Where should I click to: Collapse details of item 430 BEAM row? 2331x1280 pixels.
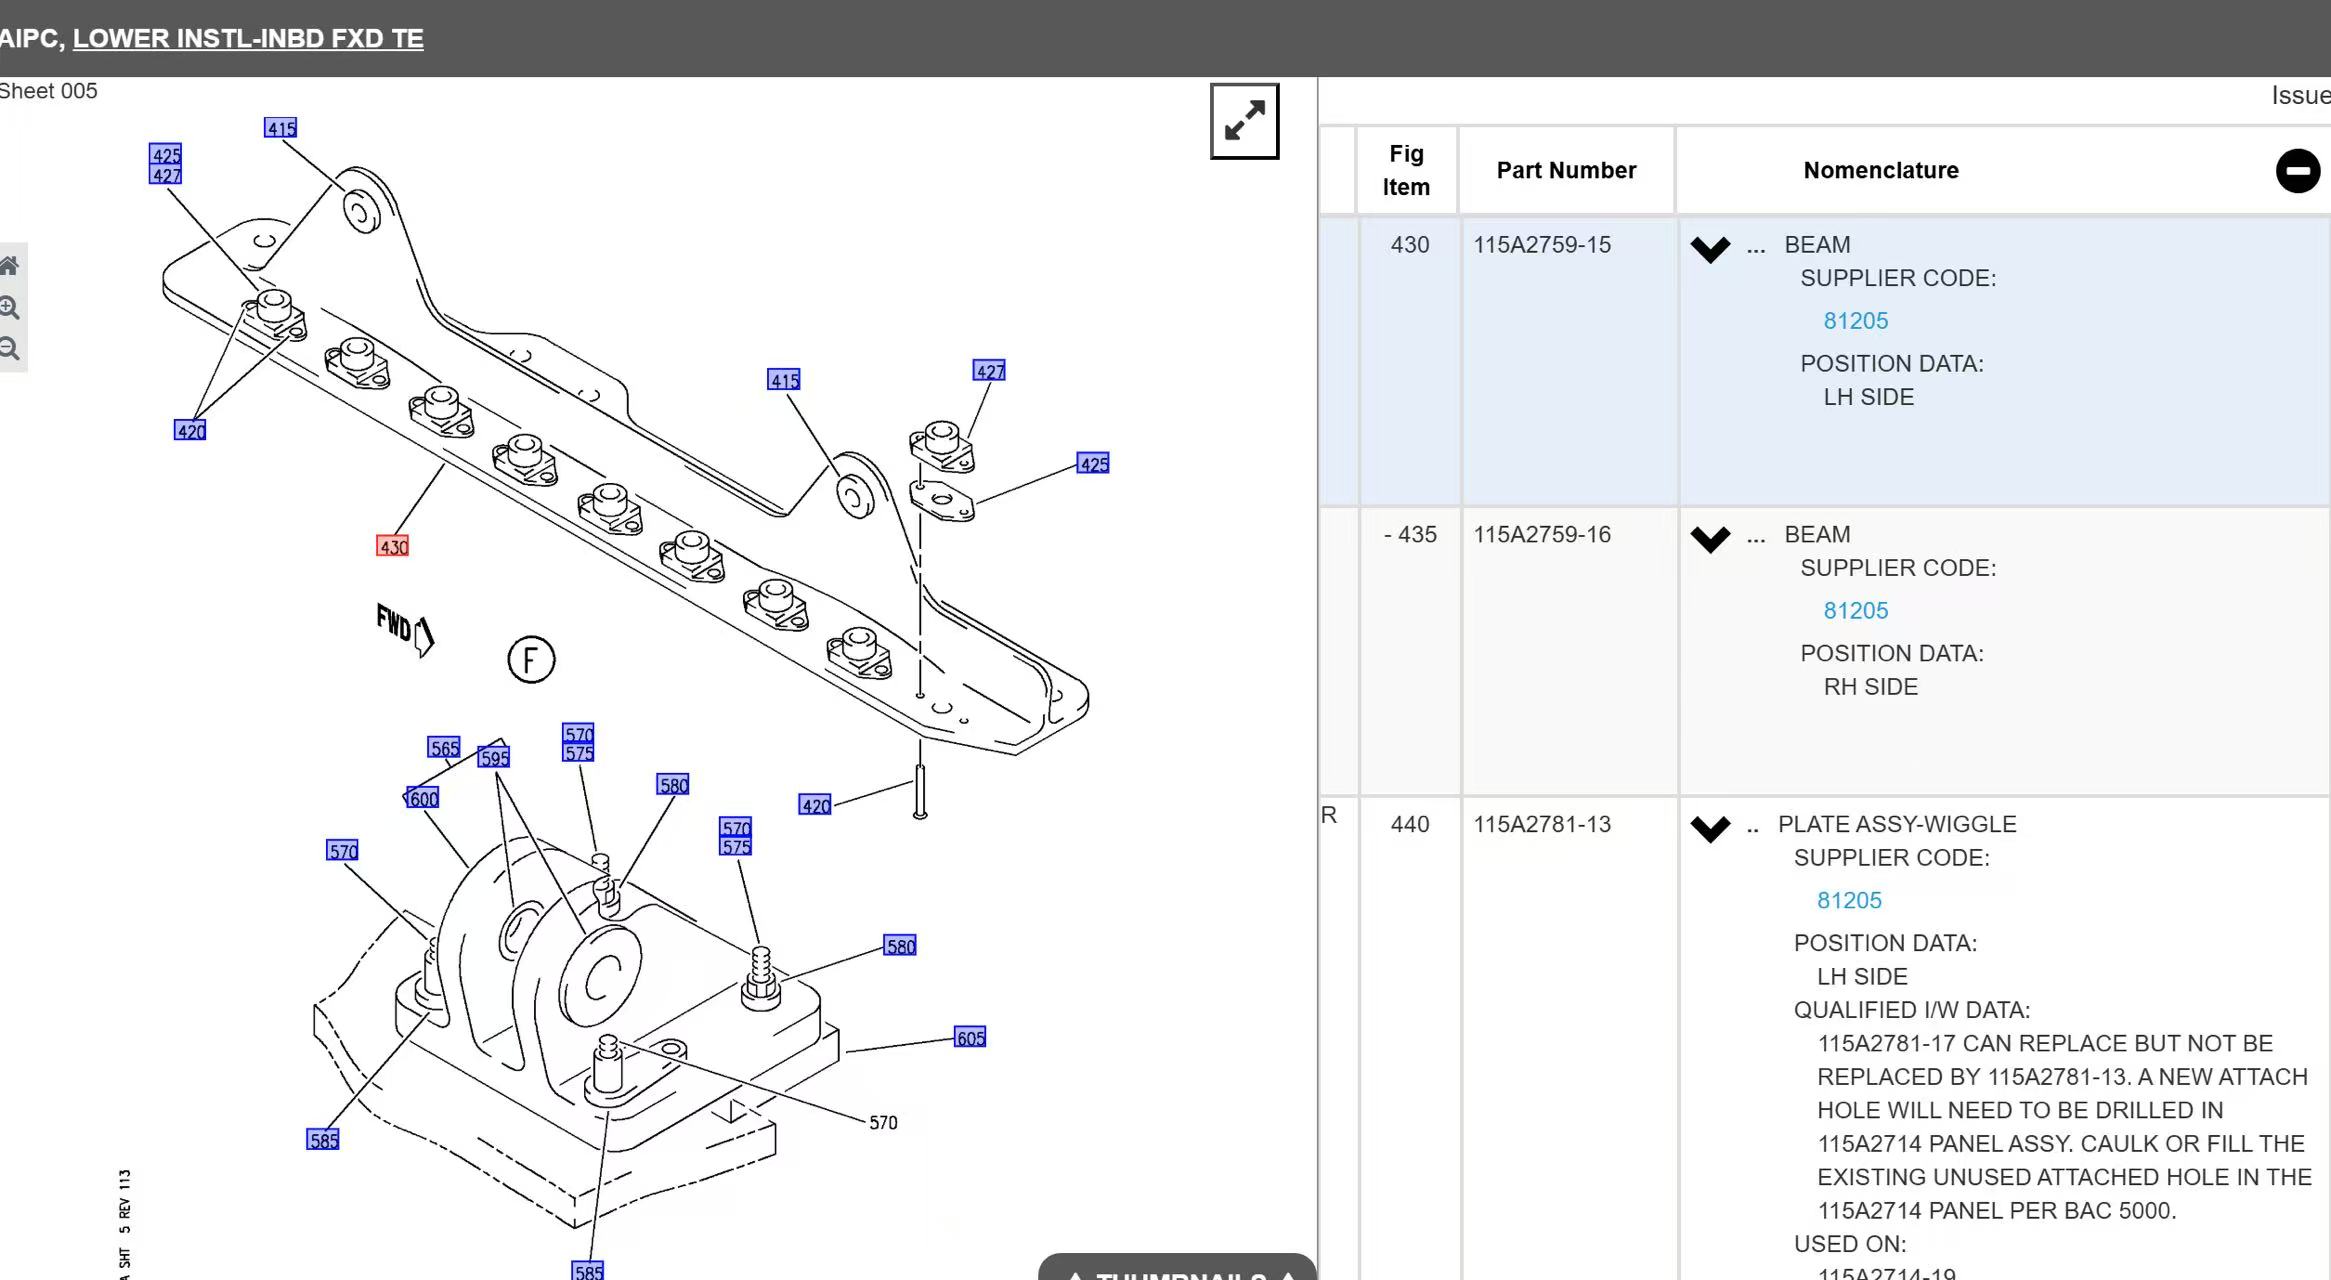pyautogui.click(x=1710, y=249)
